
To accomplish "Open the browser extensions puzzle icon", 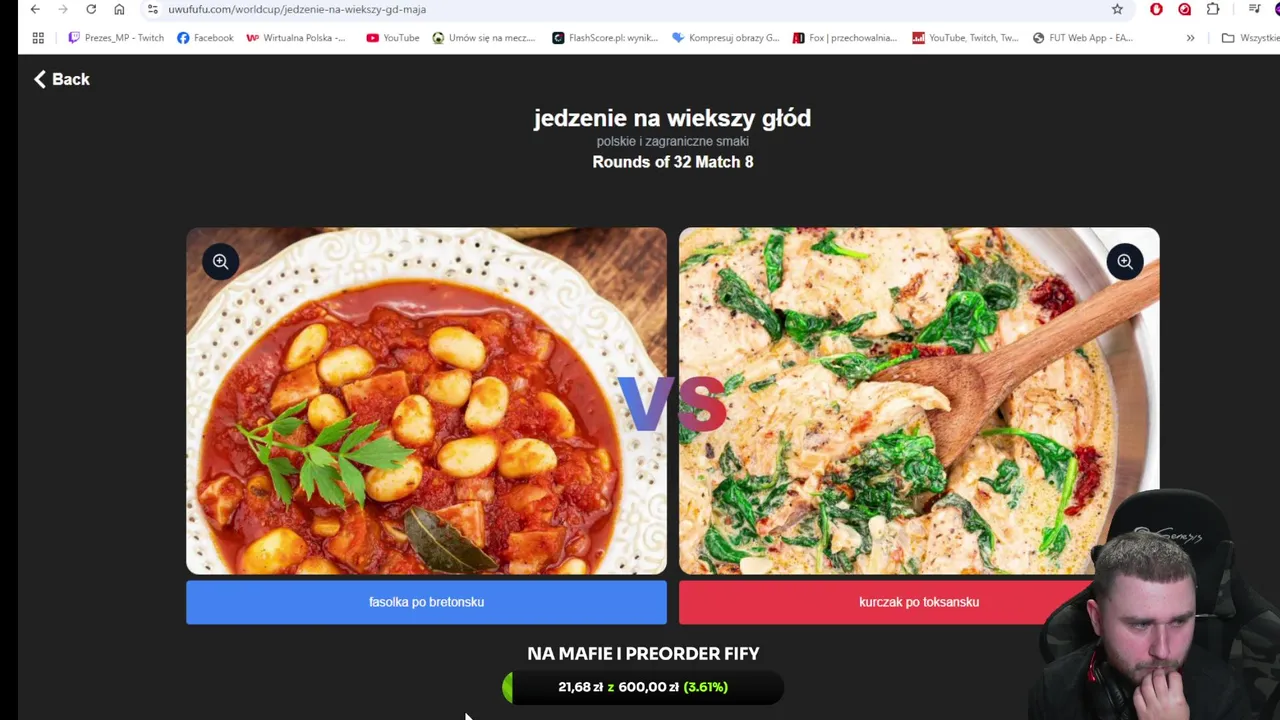I will [1213, 9].
